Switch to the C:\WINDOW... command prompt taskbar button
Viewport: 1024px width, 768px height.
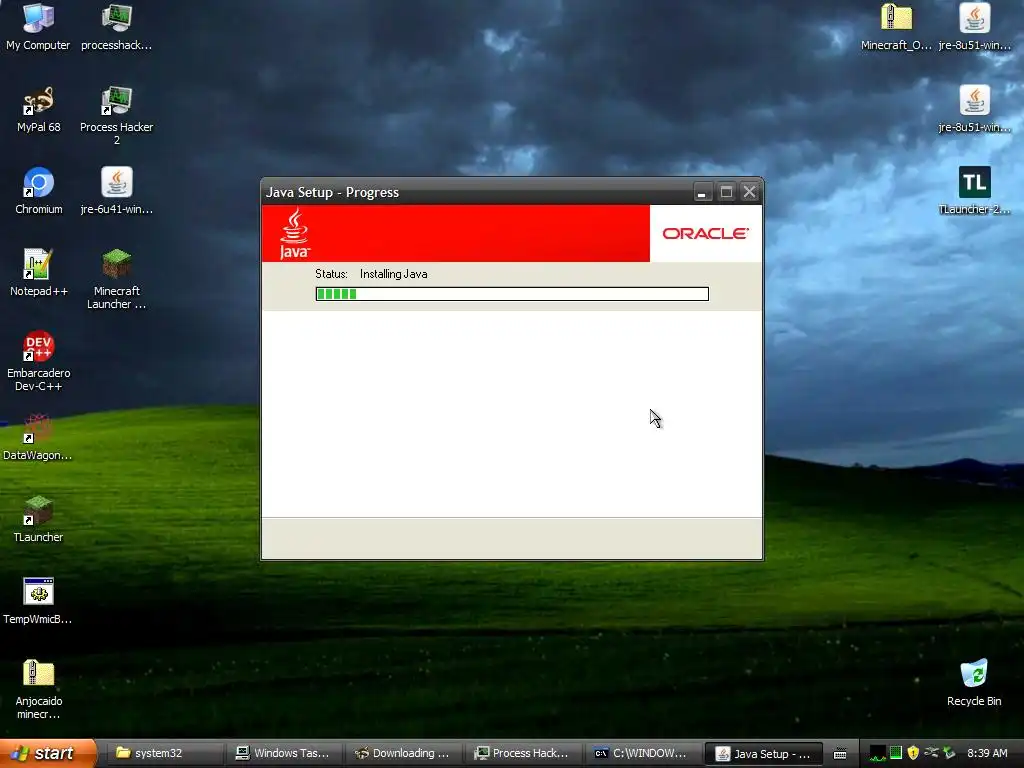[642, 754]
